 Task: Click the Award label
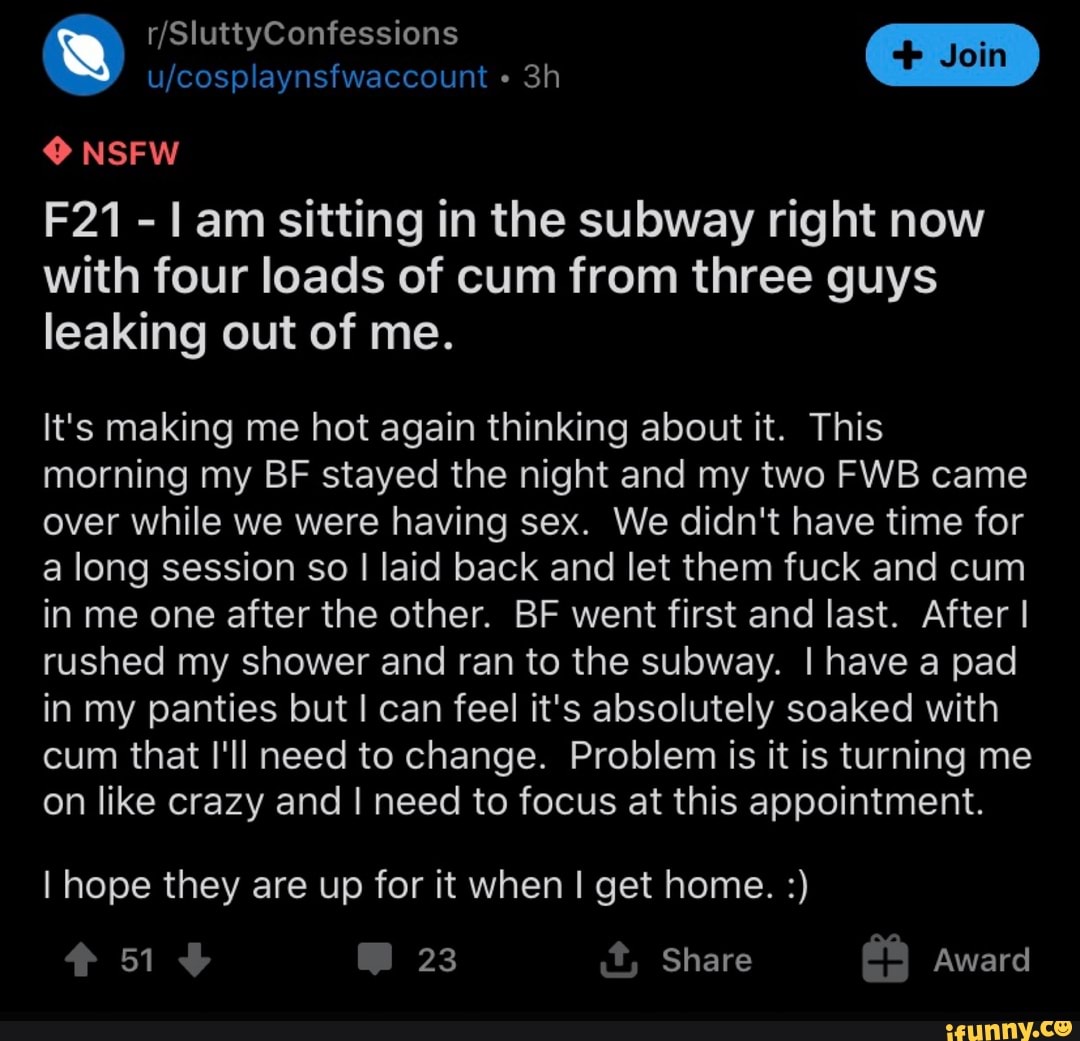pyautogui.click(x=981, y=960)
